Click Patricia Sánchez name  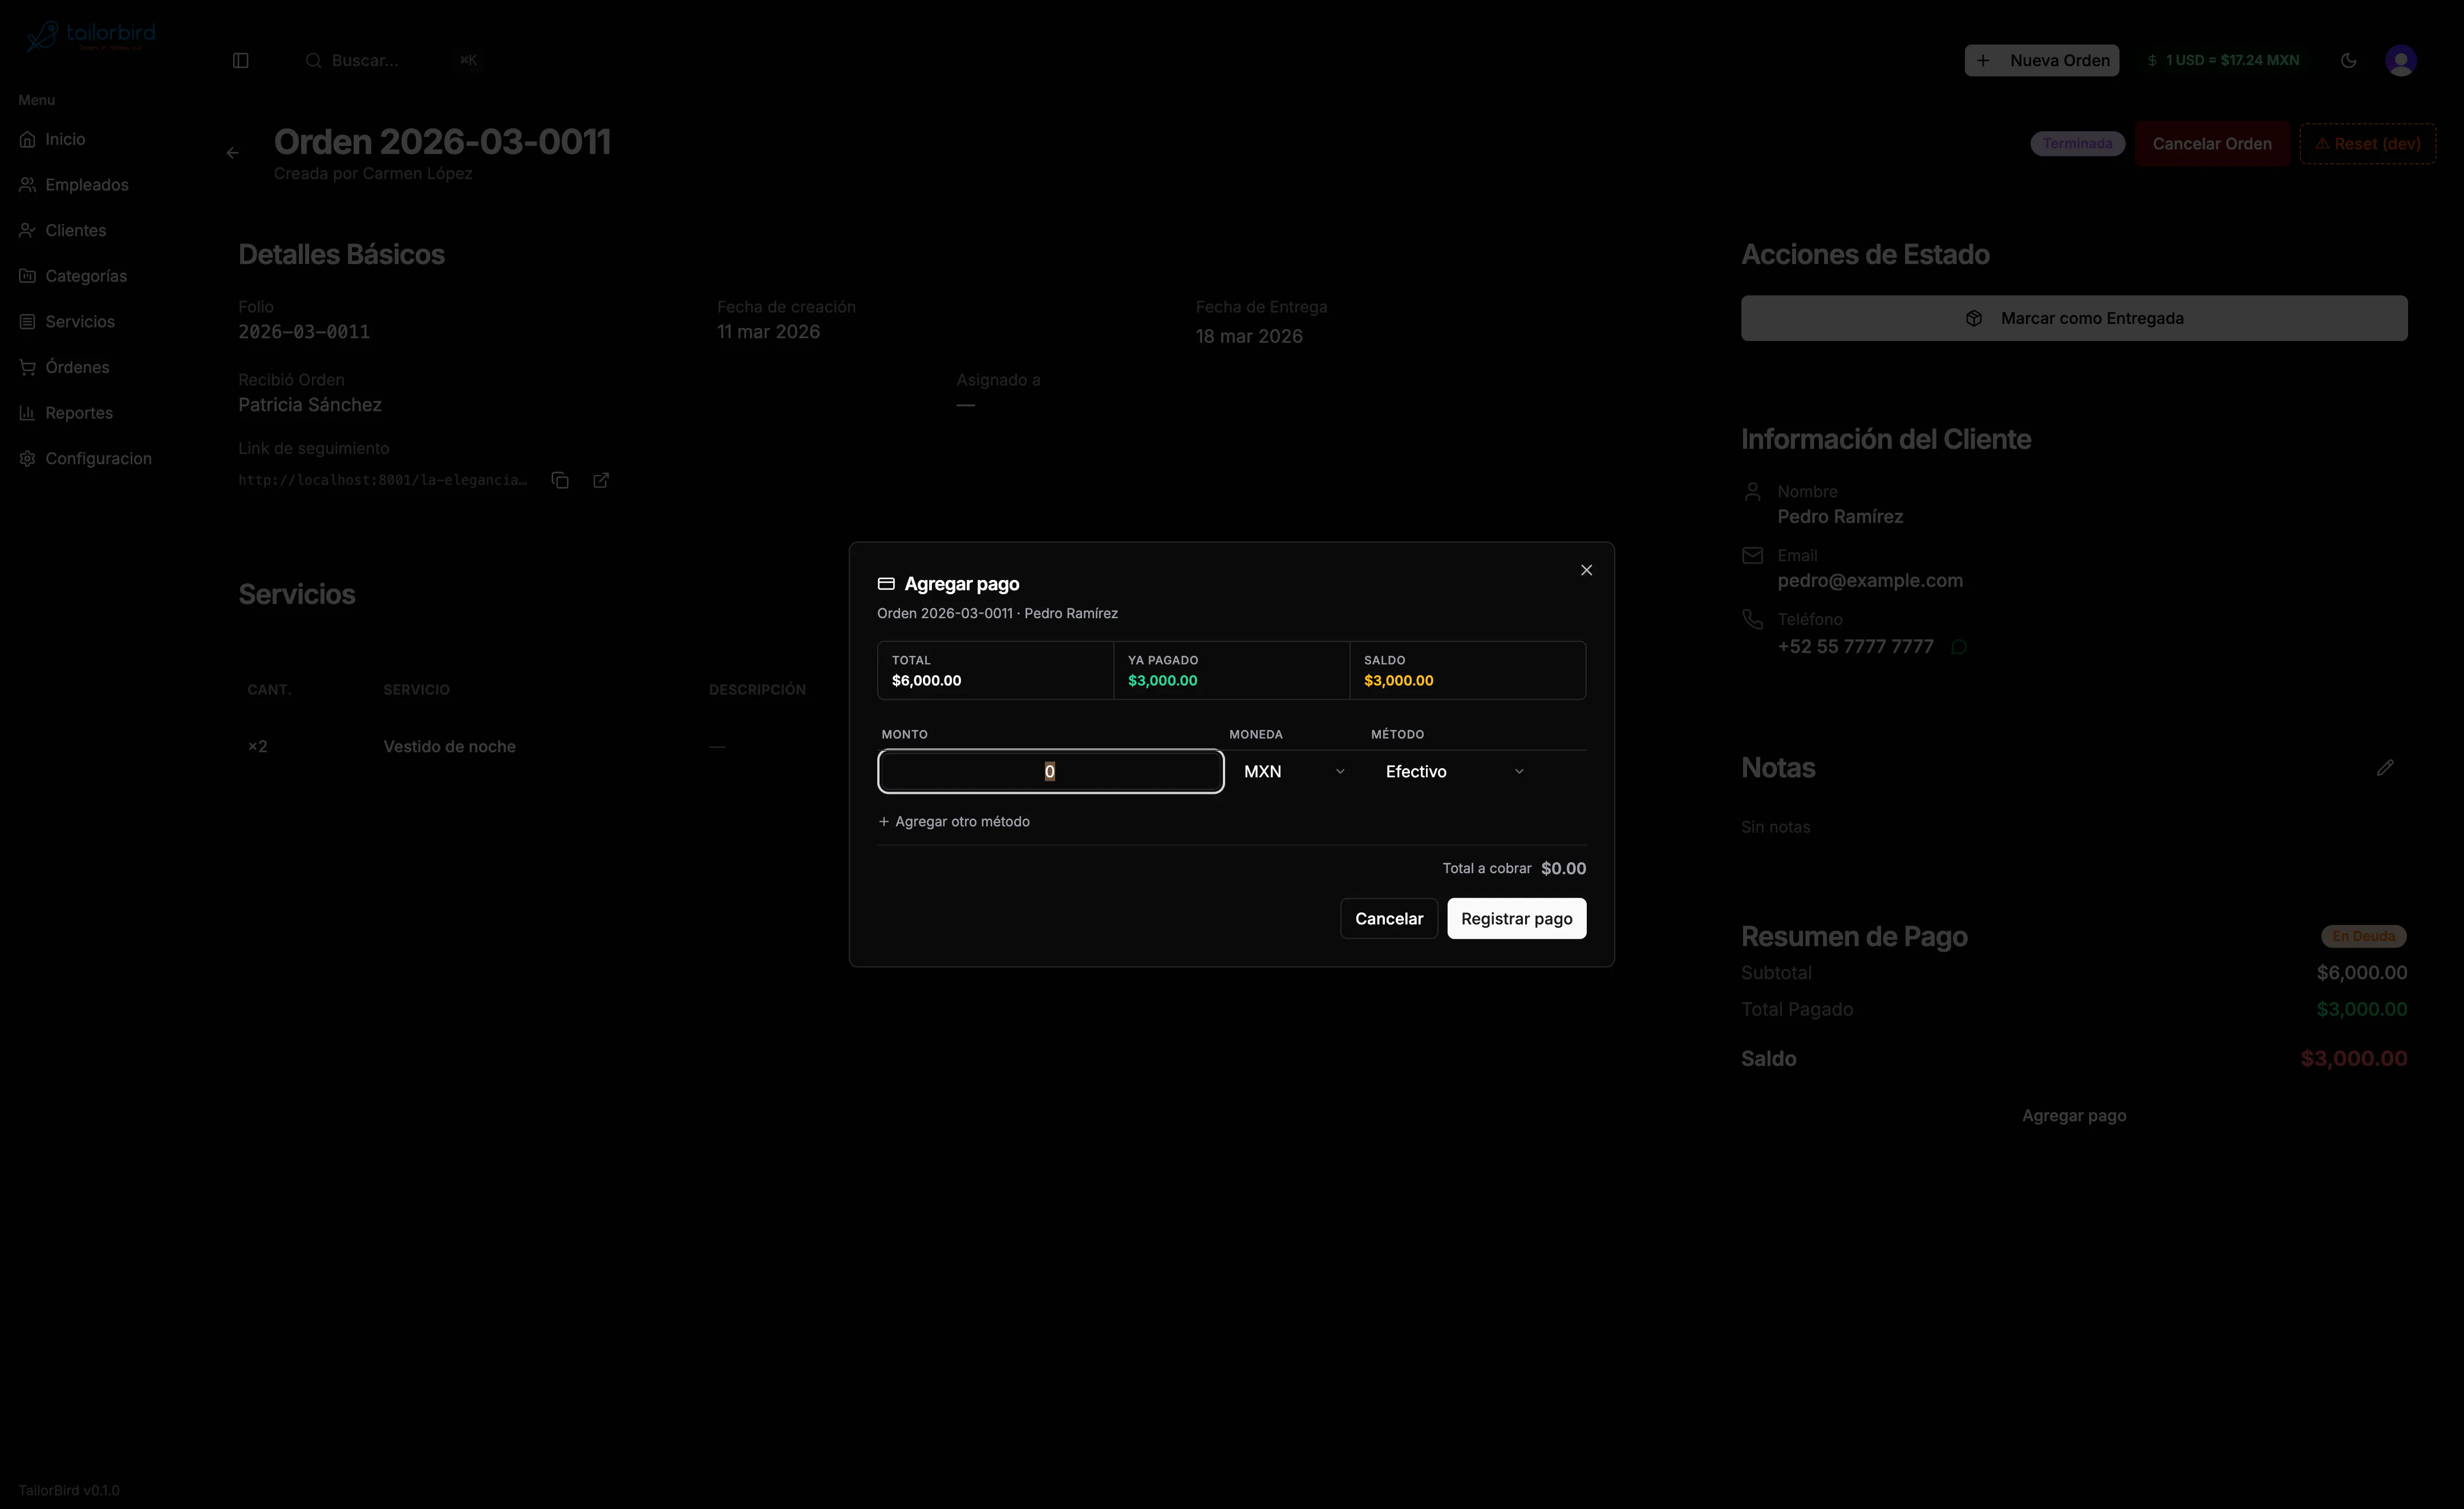click(310, 405)
